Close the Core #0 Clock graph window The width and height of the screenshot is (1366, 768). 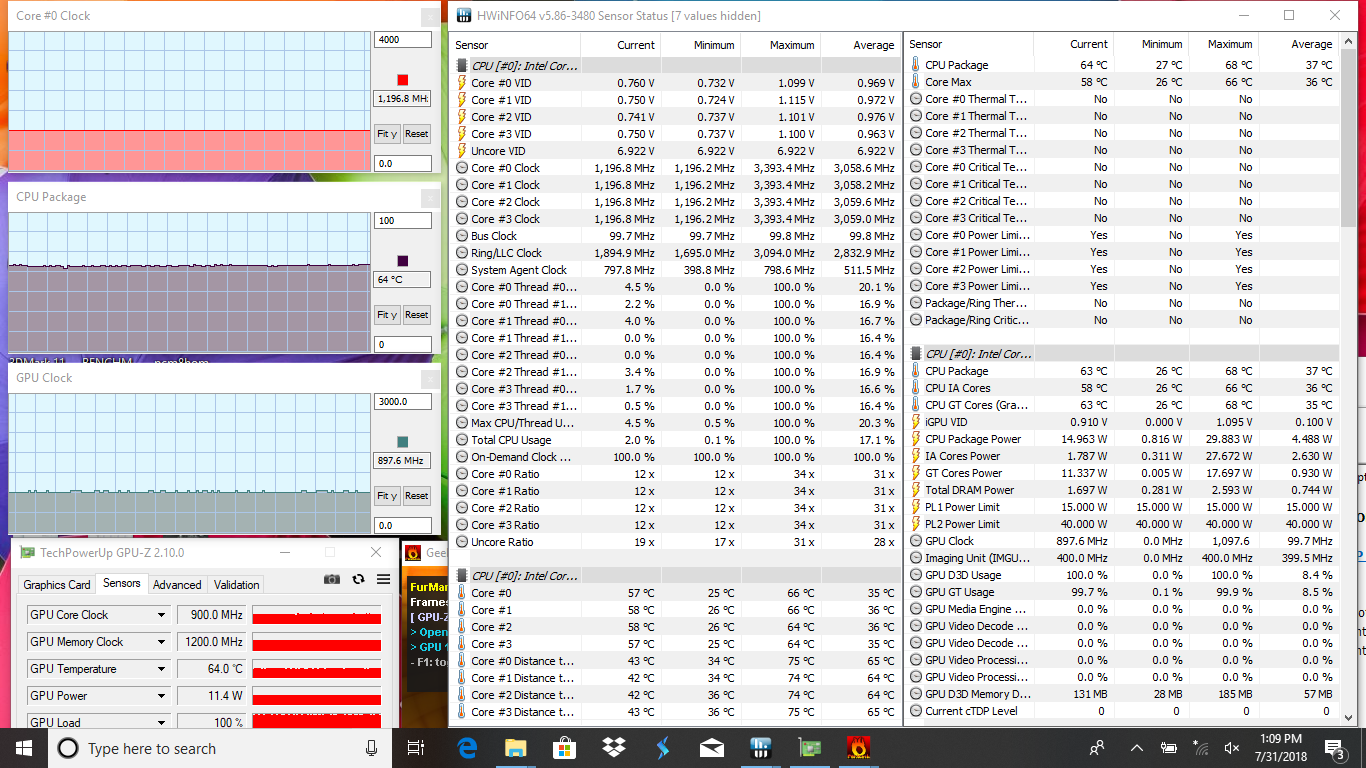430,16
